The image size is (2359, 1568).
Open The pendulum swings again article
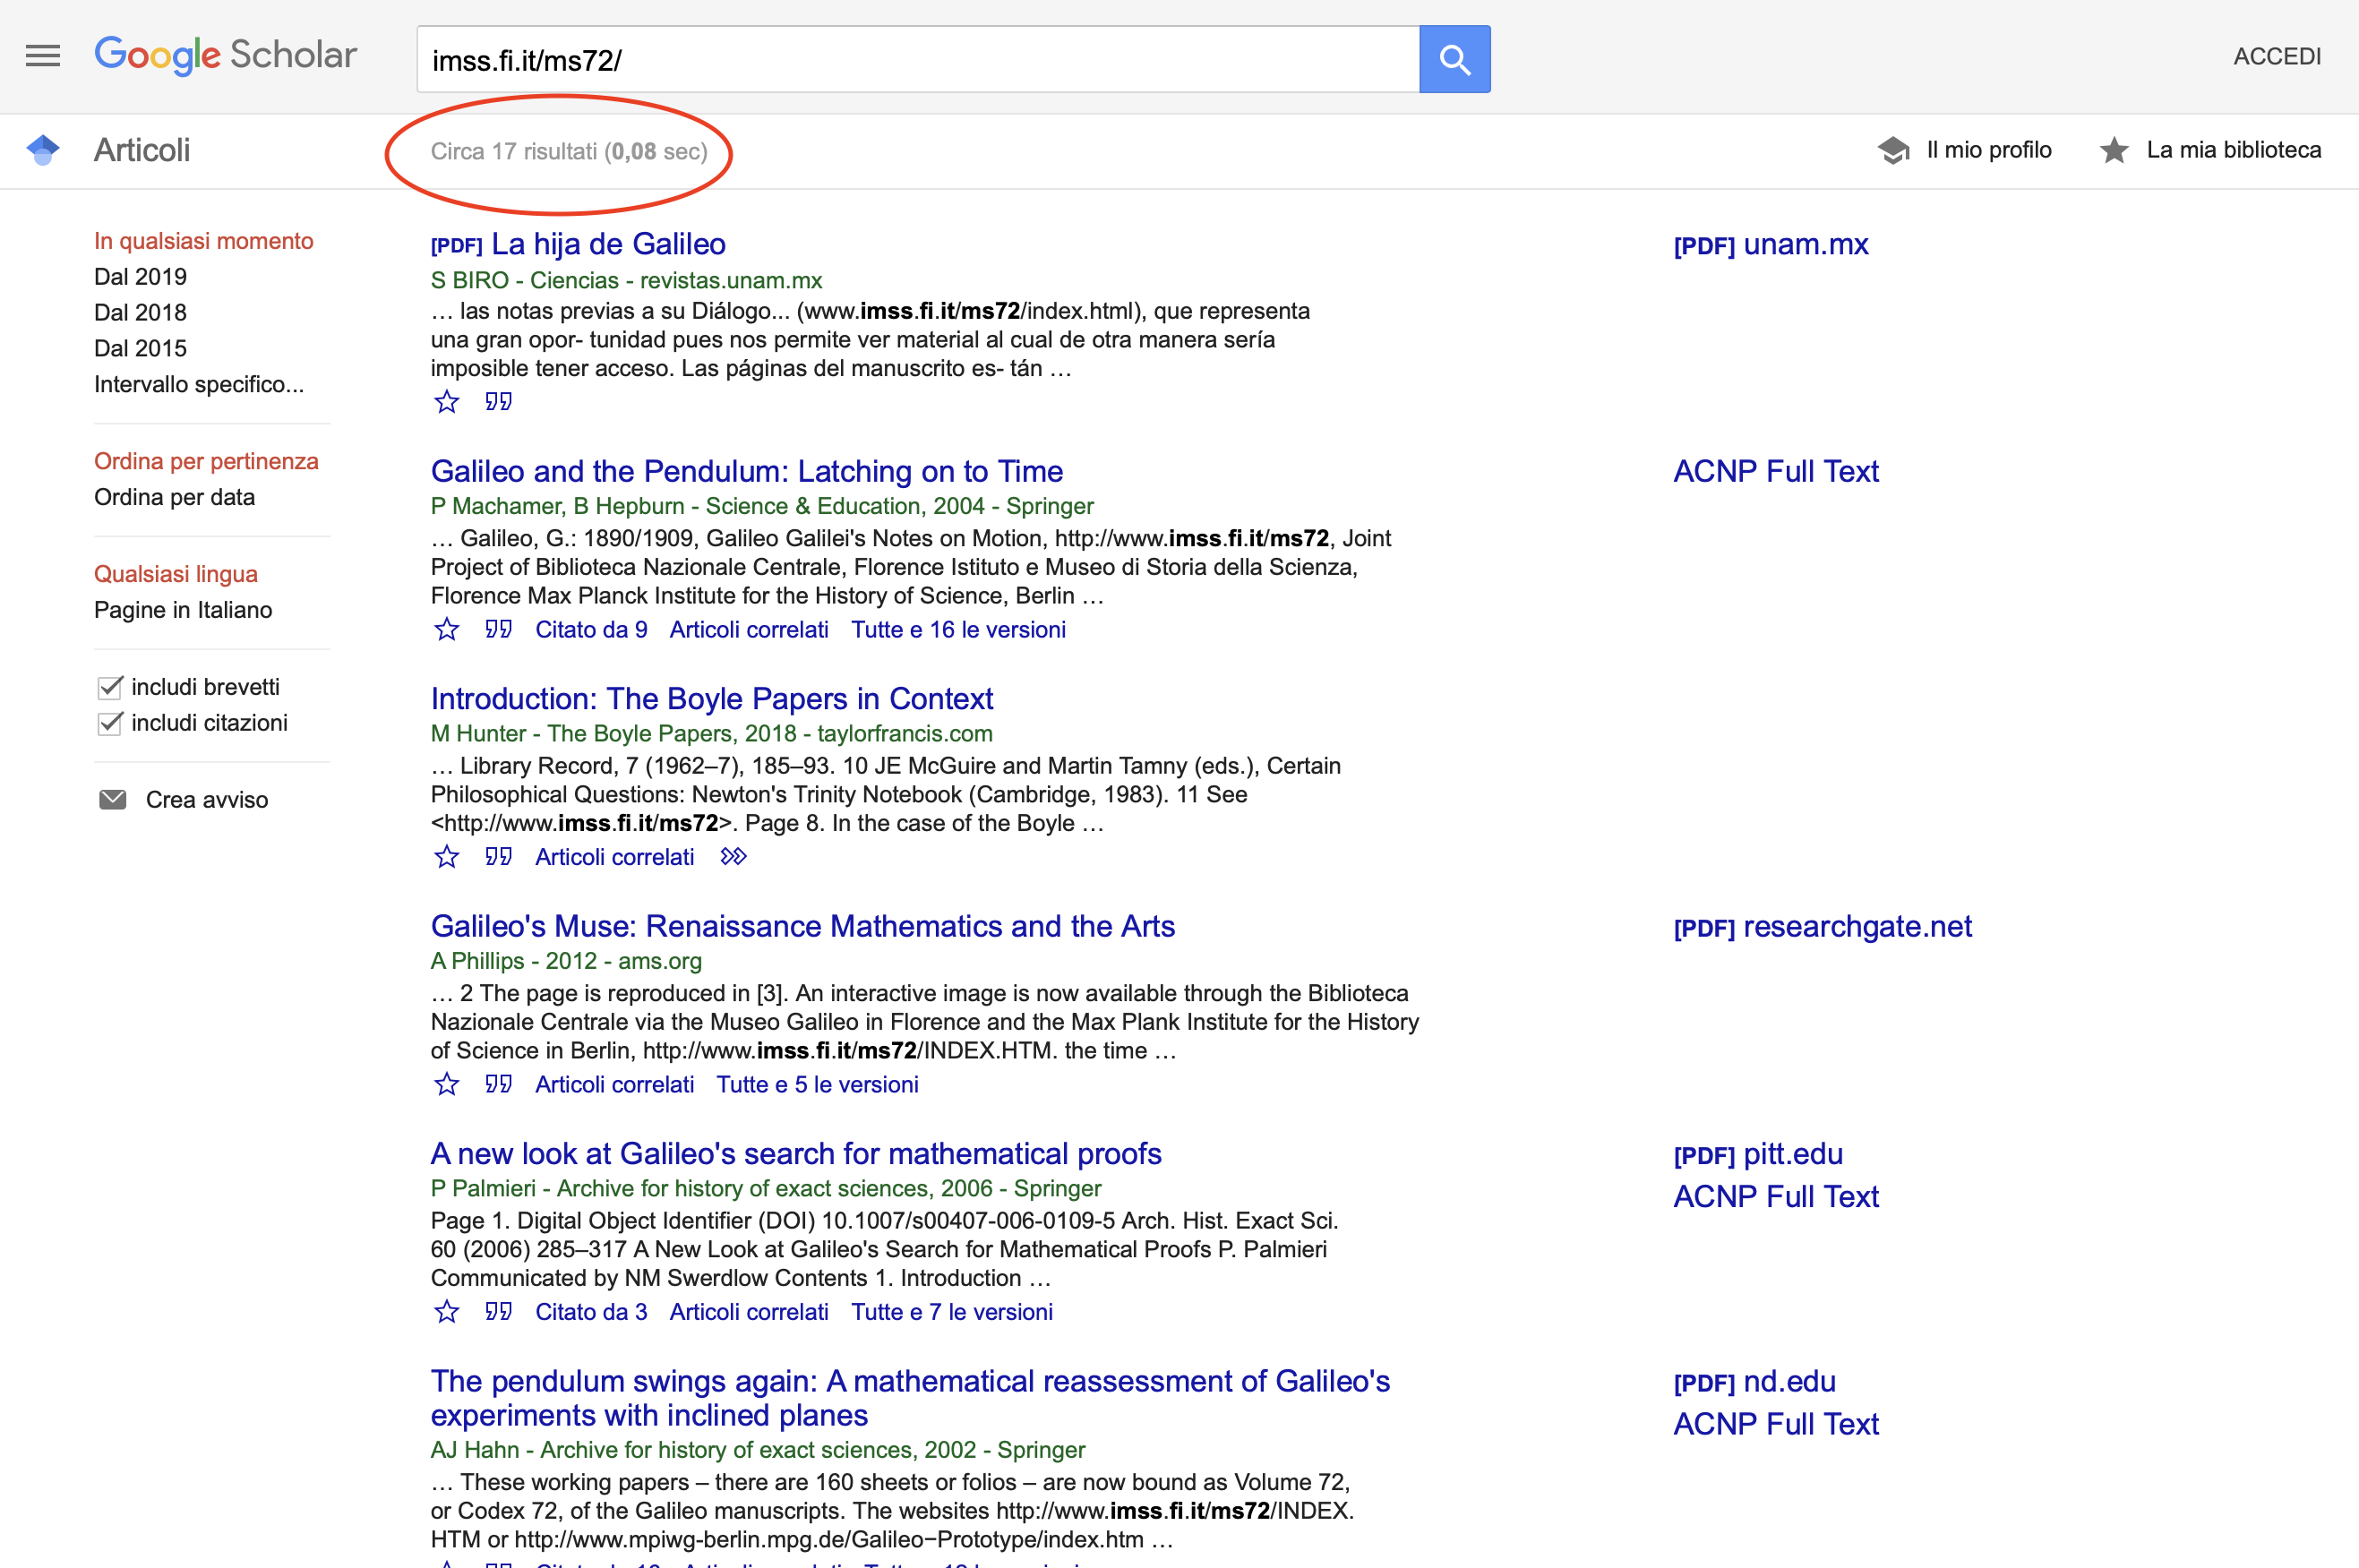click(910, 1398)
